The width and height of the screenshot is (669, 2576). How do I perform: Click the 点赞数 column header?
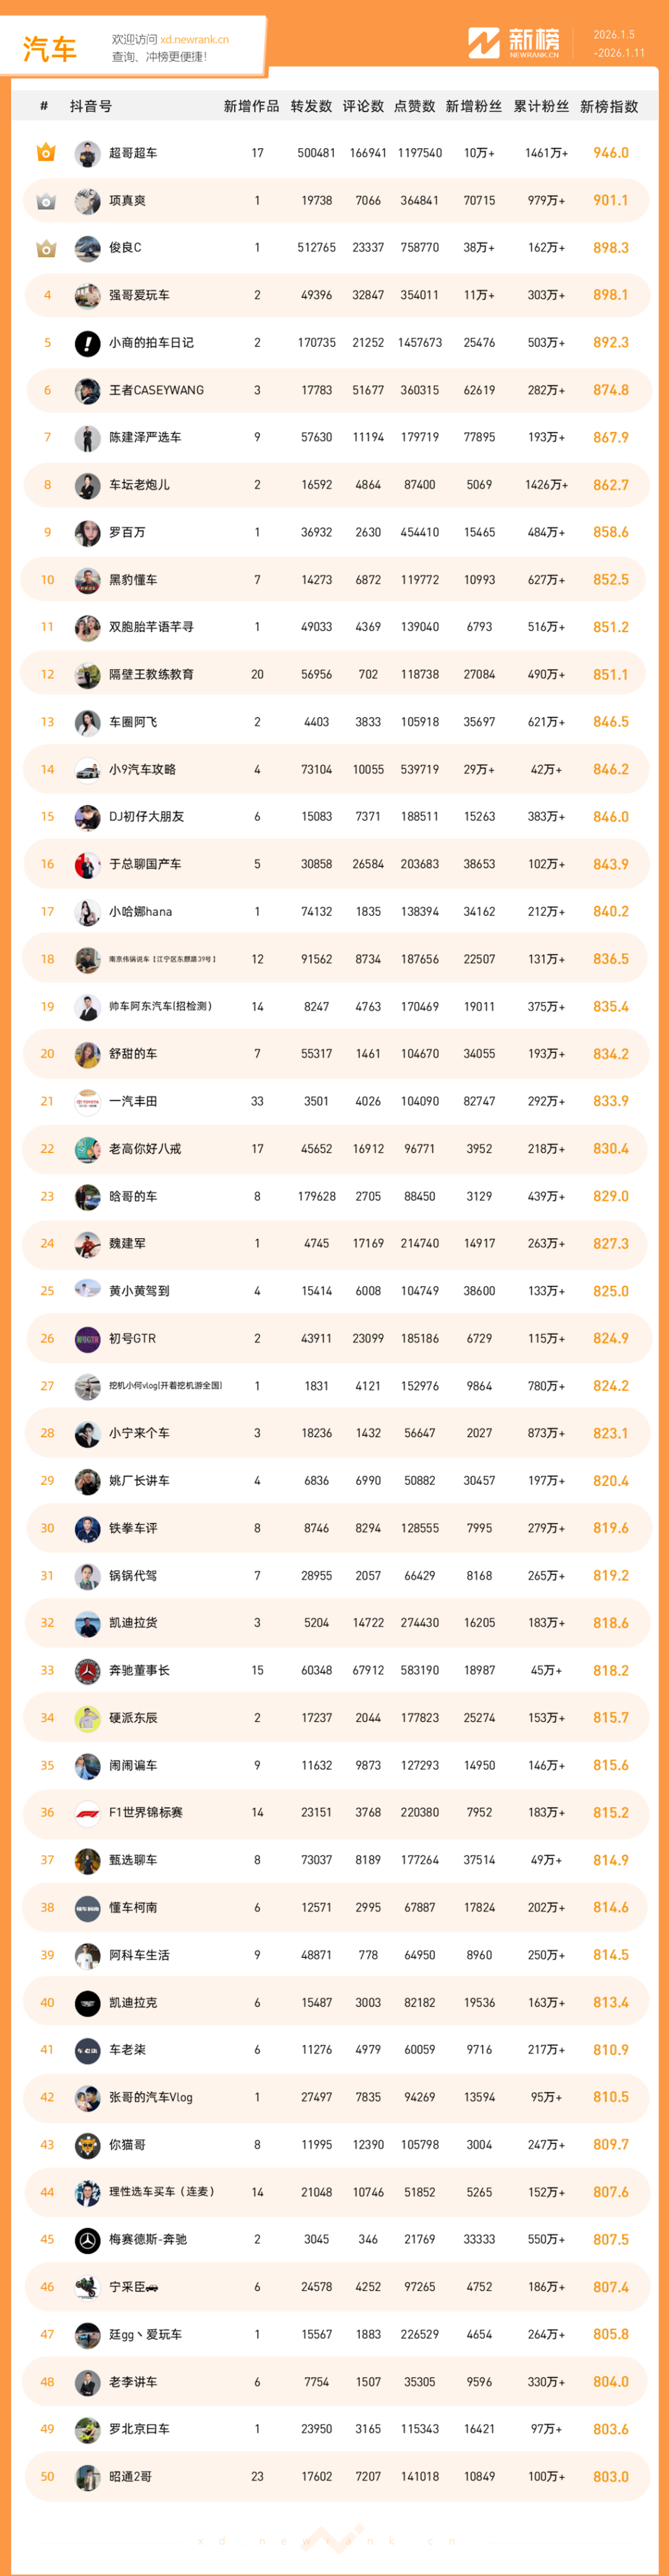click(414, 106)
